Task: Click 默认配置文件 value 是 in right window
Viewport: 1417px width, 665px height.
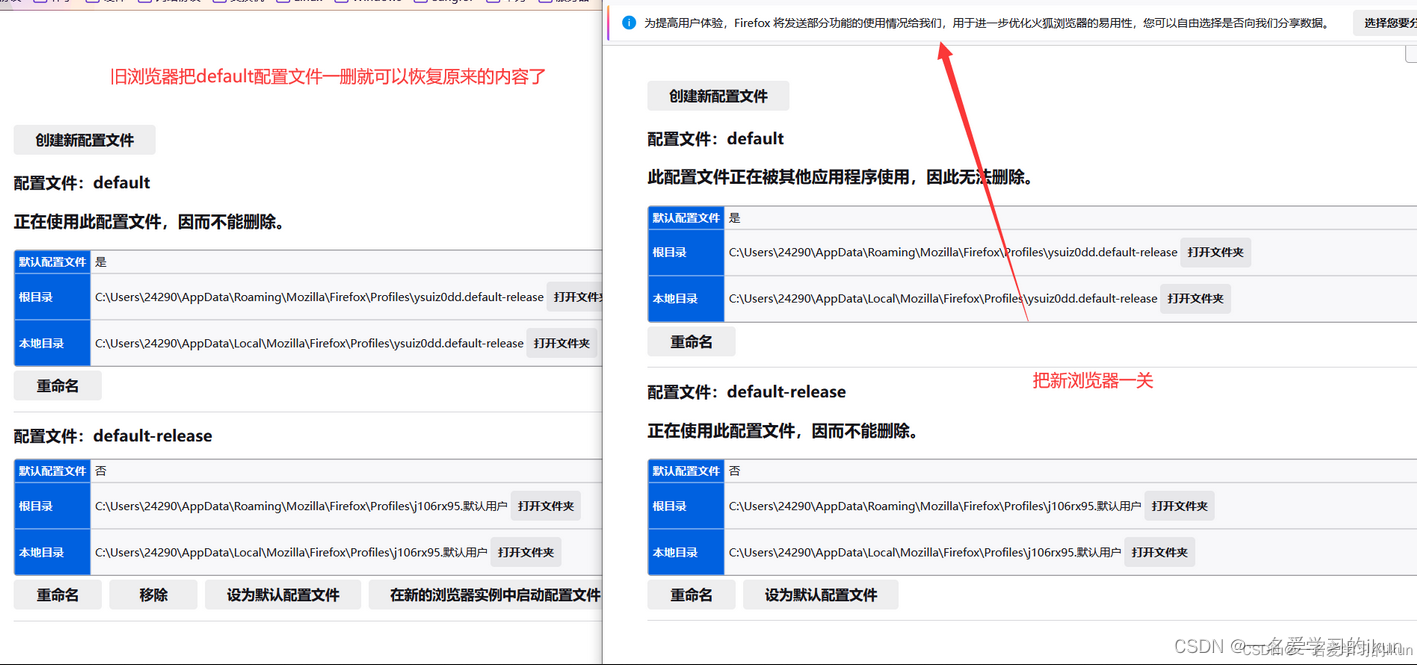Action: pos(735,218)
